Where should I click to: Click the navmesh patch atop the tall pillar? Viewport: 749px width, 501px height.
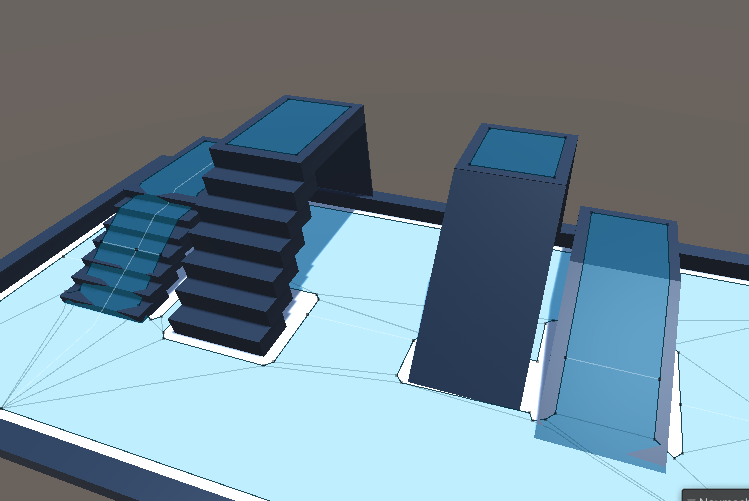tap(517, 153)
